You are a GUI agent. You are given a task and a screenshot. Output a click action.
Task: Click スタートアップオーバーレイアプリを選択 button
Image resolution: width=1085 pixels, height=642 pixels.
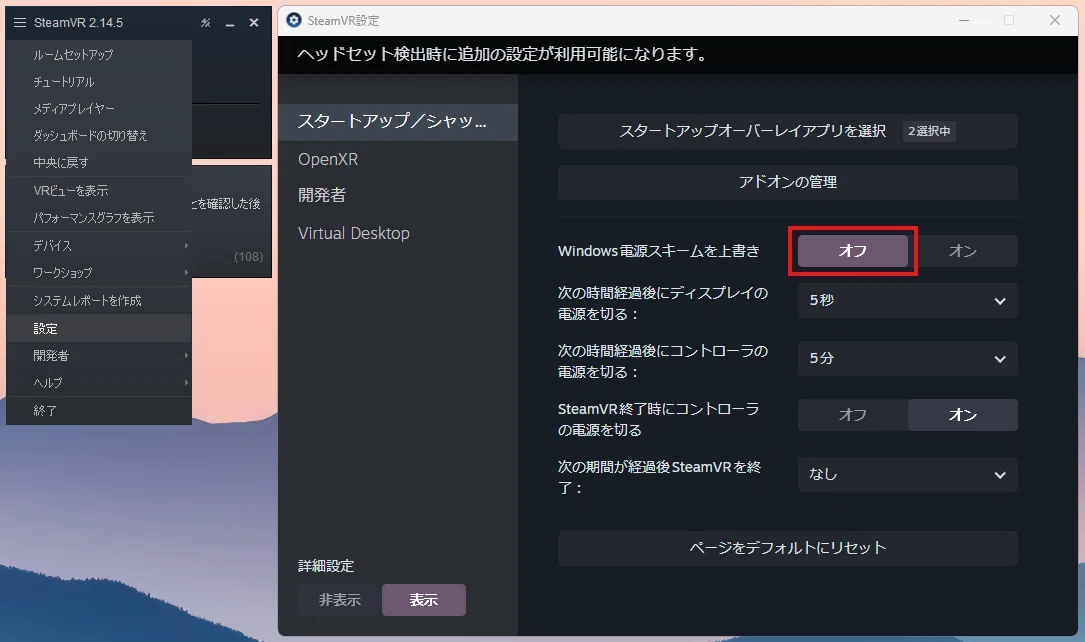(x=787, y=131)
